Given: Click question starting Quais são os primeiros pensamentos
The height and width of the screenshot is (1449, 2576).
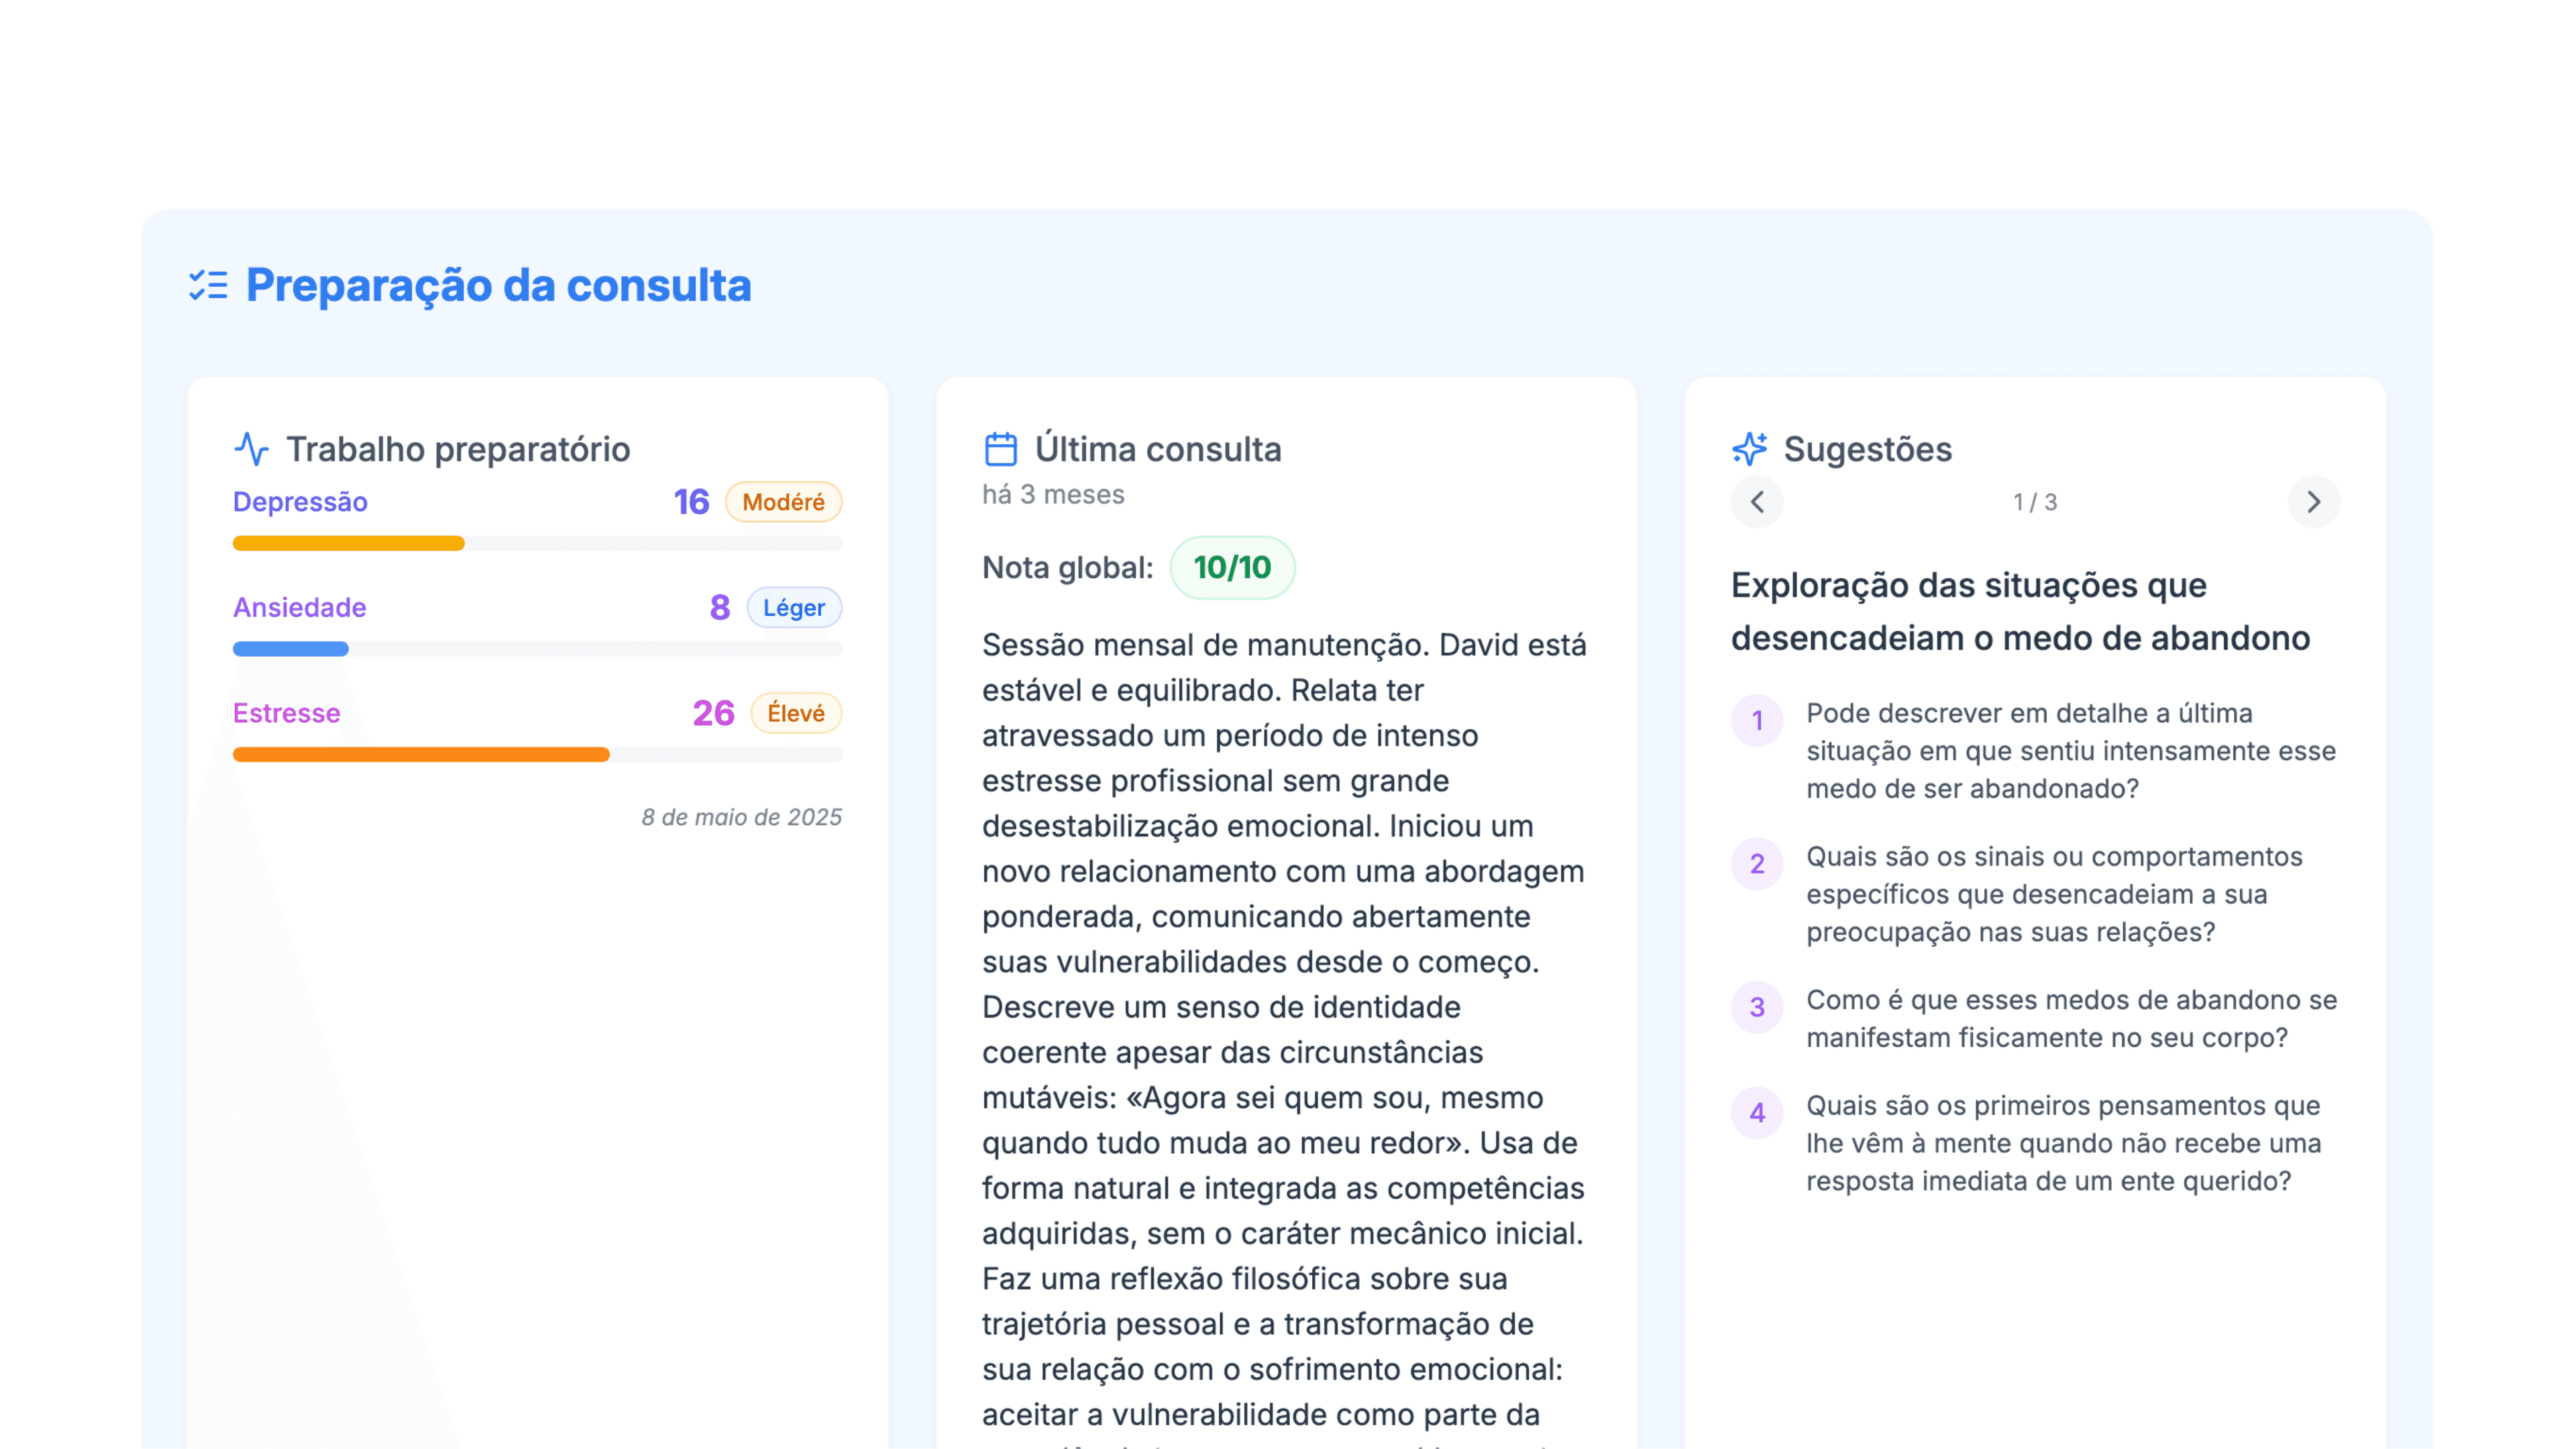Looking at the screenshot, I should pyautogui.click(x=2063, y=1143).
